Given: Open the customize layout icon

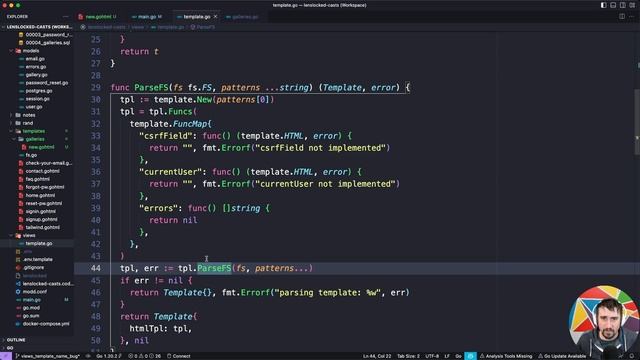Looking at the screenshot, I should pyautogui.click(x=632, y=5).
